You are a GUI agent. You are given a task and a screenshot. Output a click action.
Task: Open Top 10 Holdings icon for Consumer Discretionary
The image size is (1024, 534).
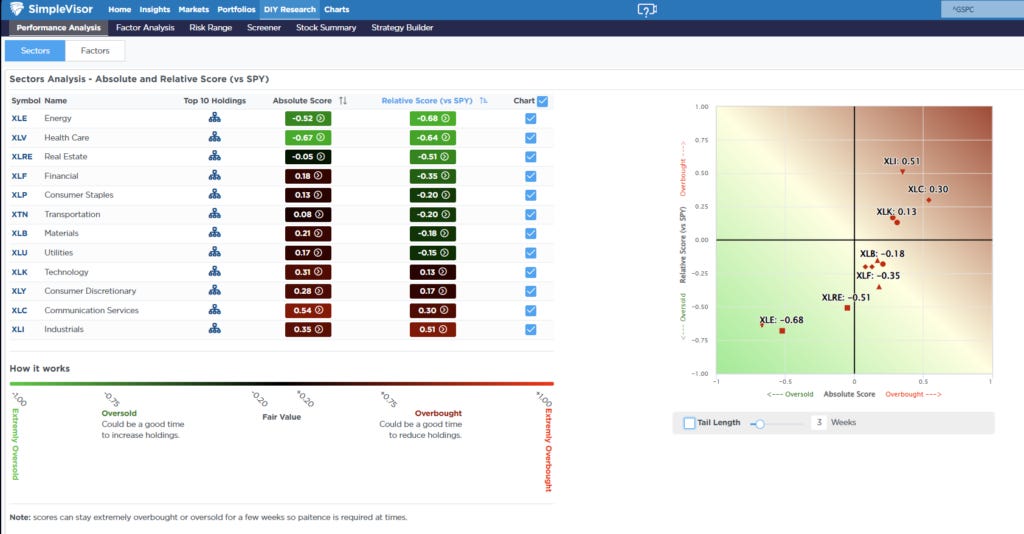pyautogui.click(x=214, y=291)
